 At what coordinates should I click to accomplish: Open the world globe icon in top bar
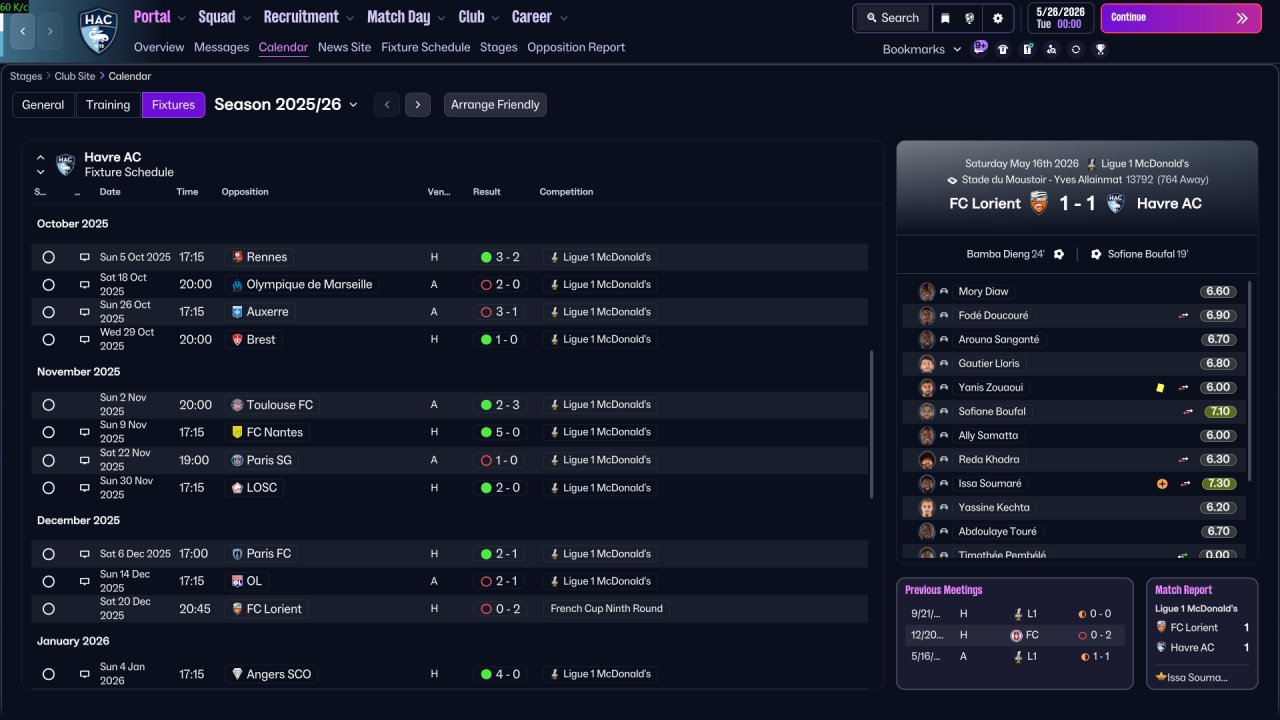[970, 18]
